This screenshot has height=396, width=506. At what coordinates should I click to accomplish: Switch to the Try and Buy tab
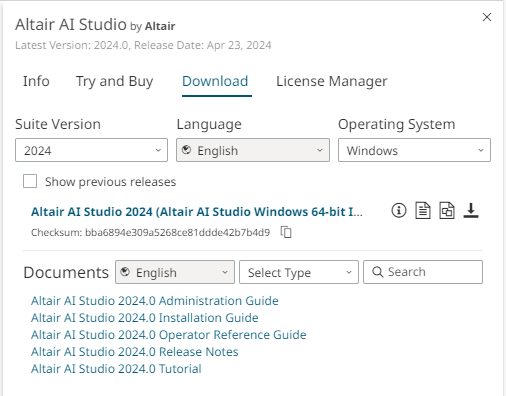click(114, 81)
